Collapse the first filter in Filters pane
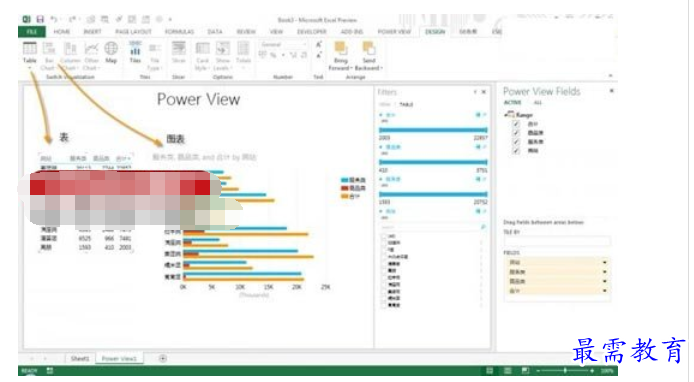Image resolution: width=694 pixels, height=382 pixels. point(381,115)
